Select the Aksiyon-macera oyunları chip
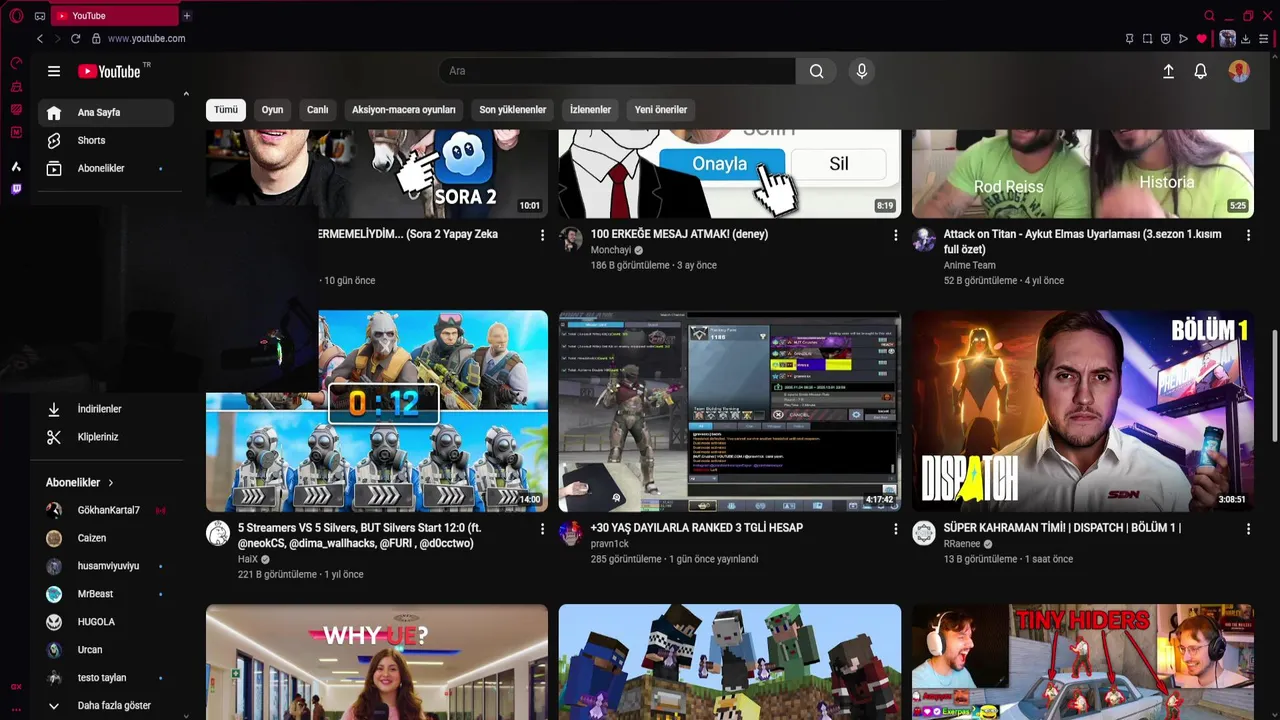Screen dimensions: 1280x720 [404, 110]
